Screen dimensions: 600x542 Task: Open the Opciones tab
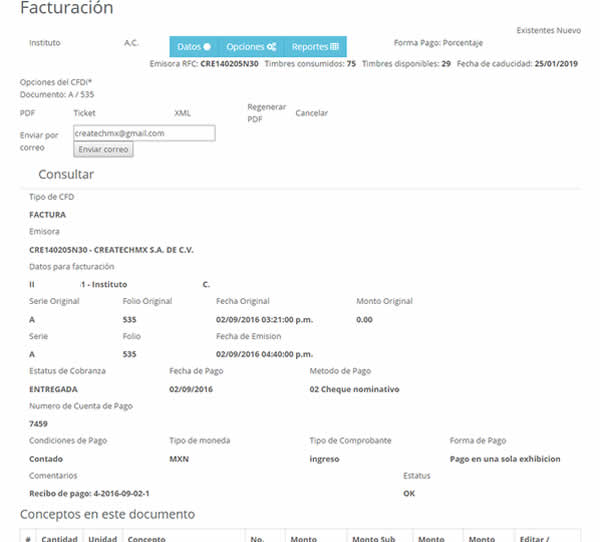tap(251, 47)
